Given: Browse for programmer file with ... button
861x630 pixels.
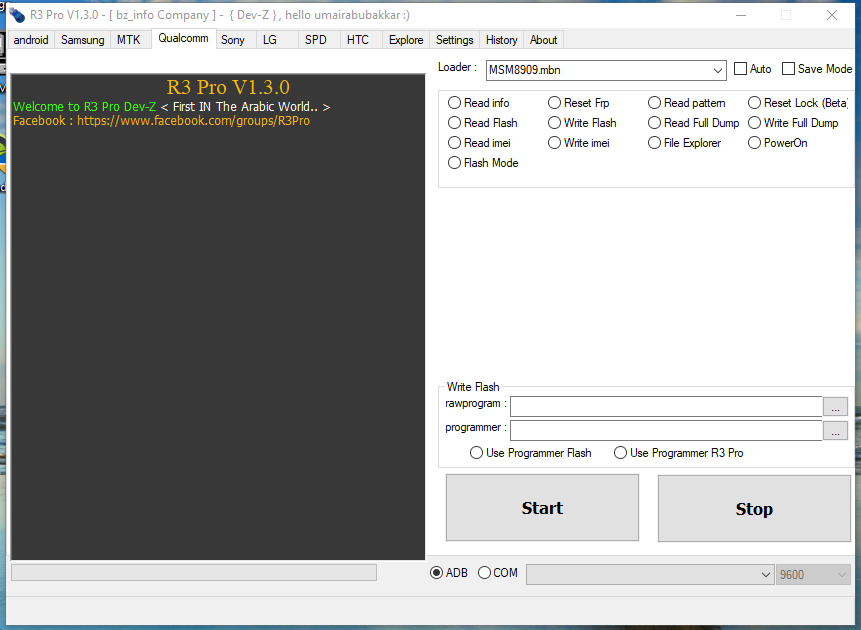Looking at the screenshot, I should click(x=835, y=431).
